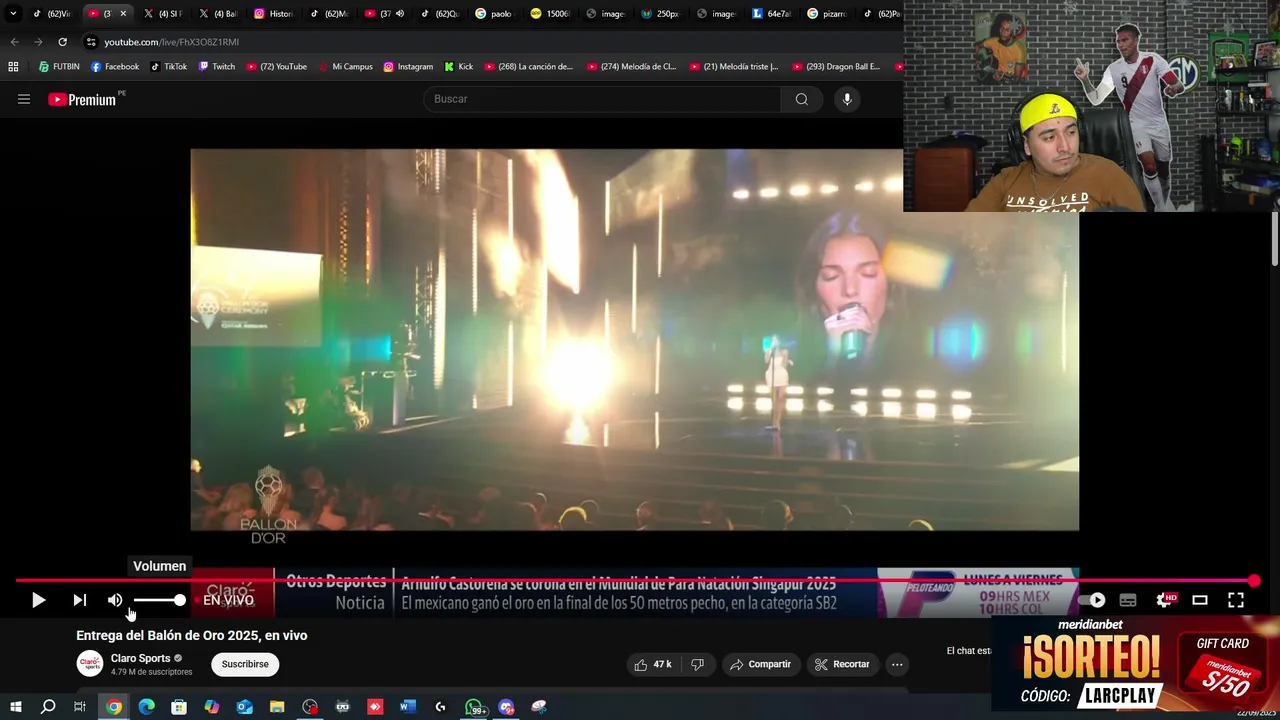Open the Kick bookmark
The image size is (1280, 720).
[x=458, y=67]
